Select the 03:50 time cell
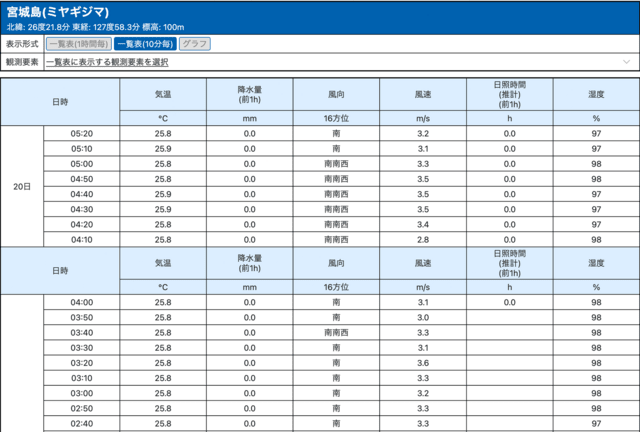 [x=82, y=317]
